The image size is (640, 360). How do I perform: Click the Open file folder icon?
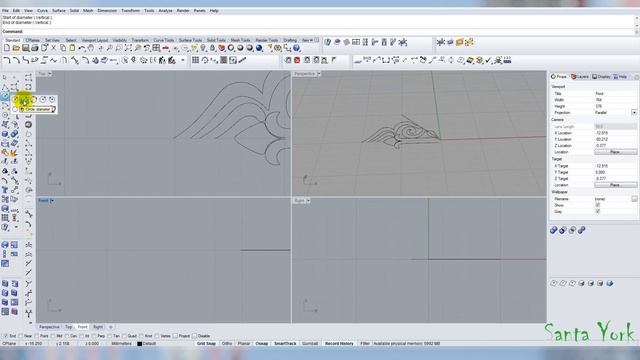pos(16,48)
